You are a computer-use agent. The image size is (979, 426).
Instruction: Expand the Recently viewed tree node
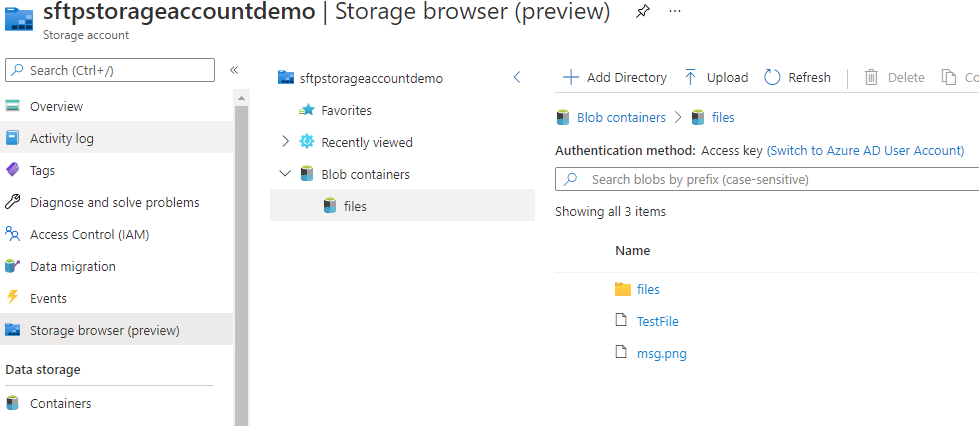[285, 142]
